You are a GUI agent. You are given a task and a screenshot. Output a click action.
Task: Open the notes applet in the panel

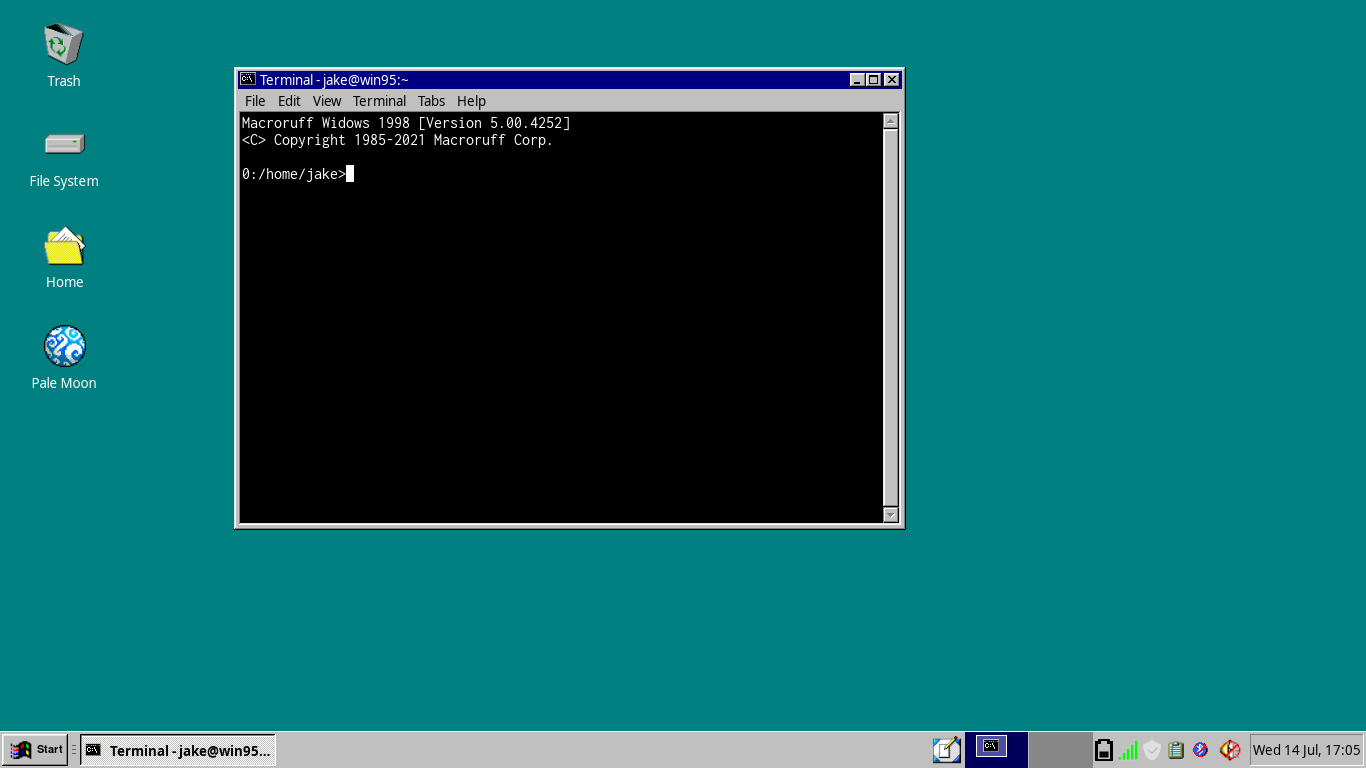946,750
